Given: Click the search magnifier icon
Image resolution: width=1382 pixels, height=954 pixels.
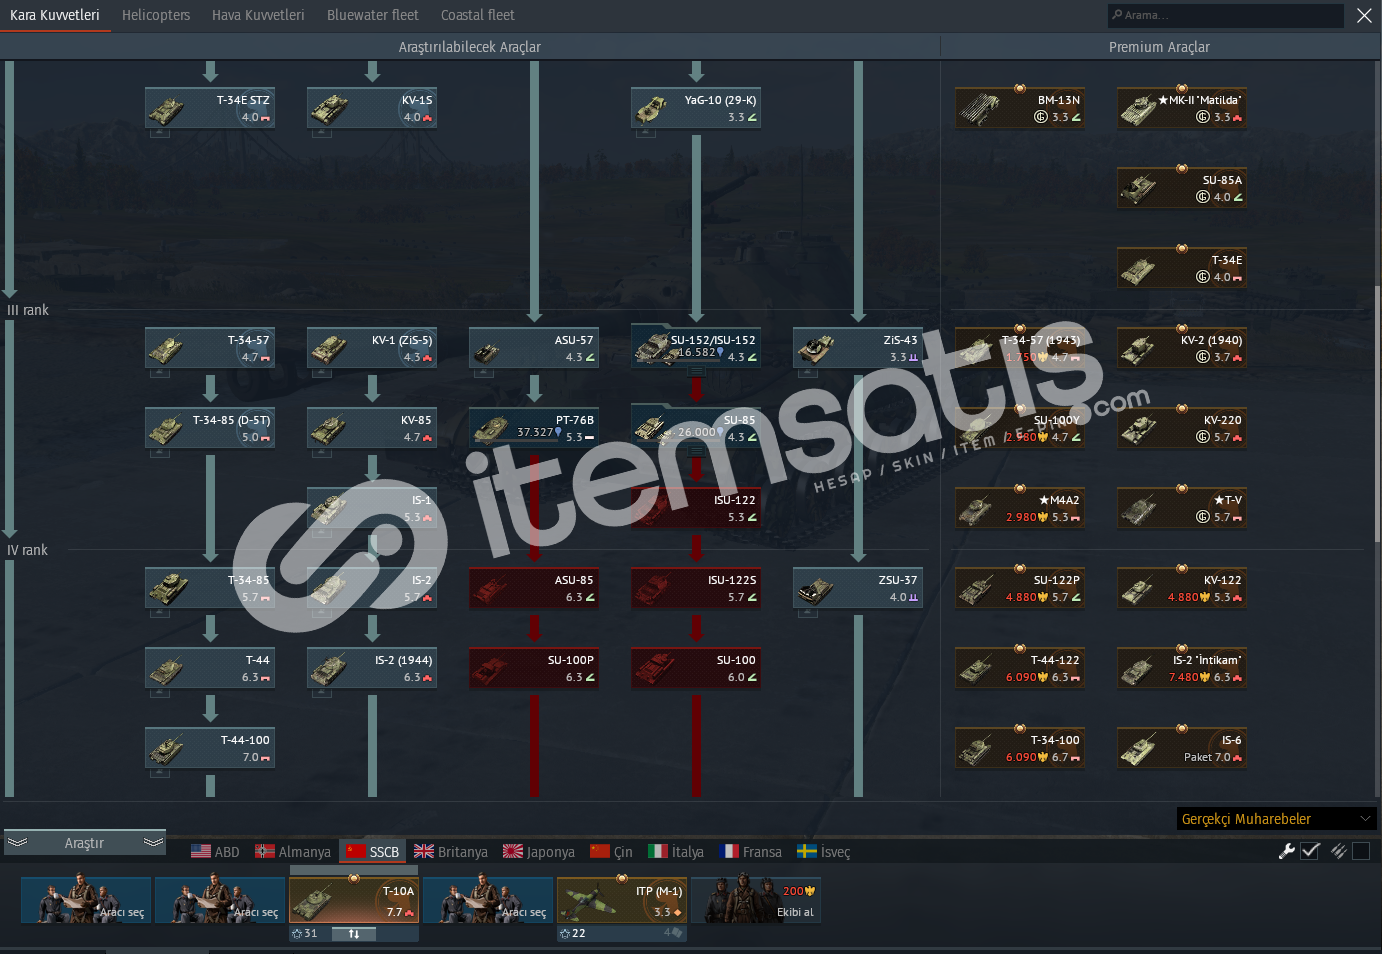Looking at the screenshot, I should click(x=1117, y=15).
